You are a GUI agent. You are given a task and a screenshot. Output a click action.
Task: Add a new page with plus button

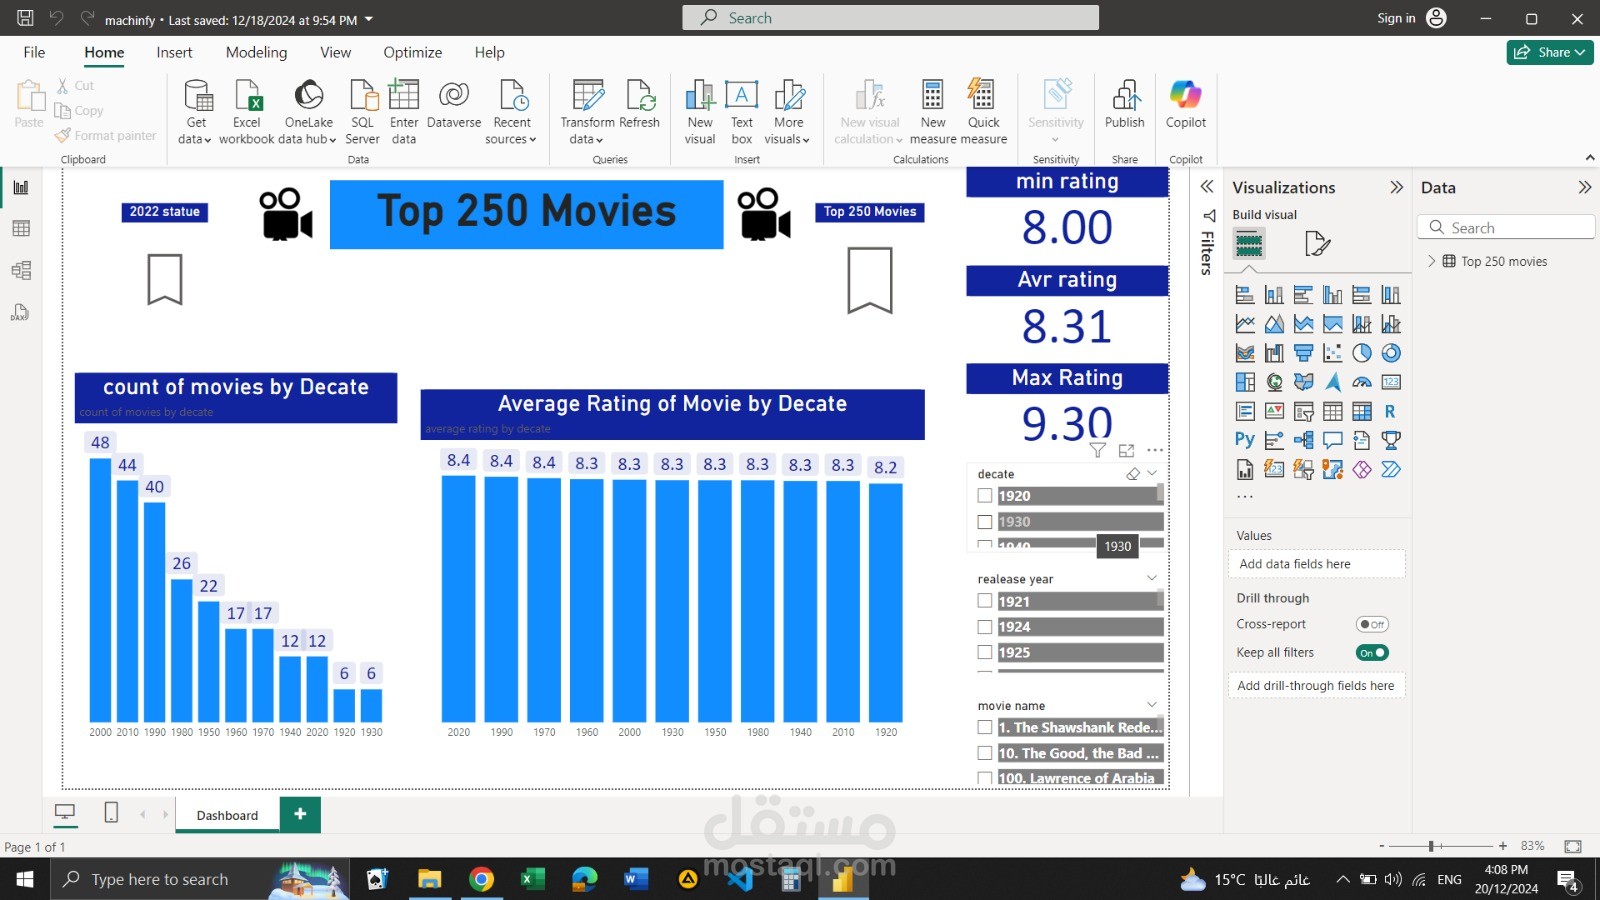[300, 814]
